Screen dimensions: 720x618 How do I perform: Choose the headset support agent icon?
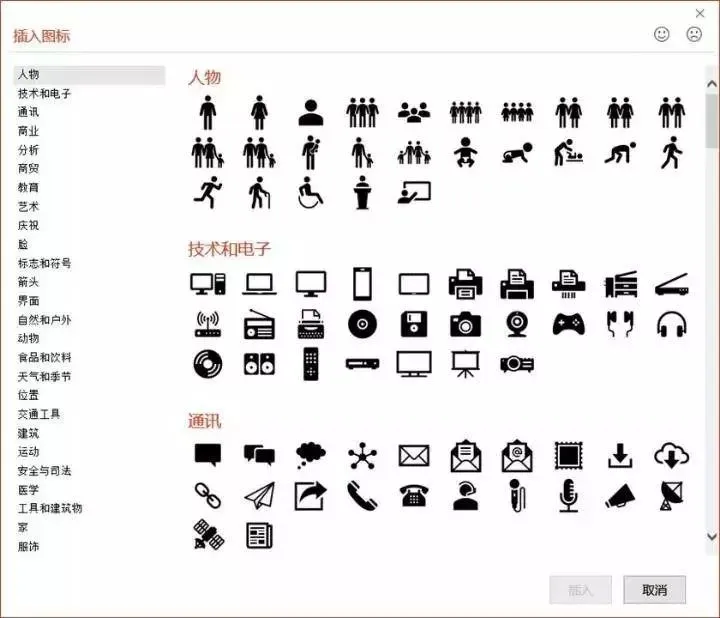tap(466, 496)
